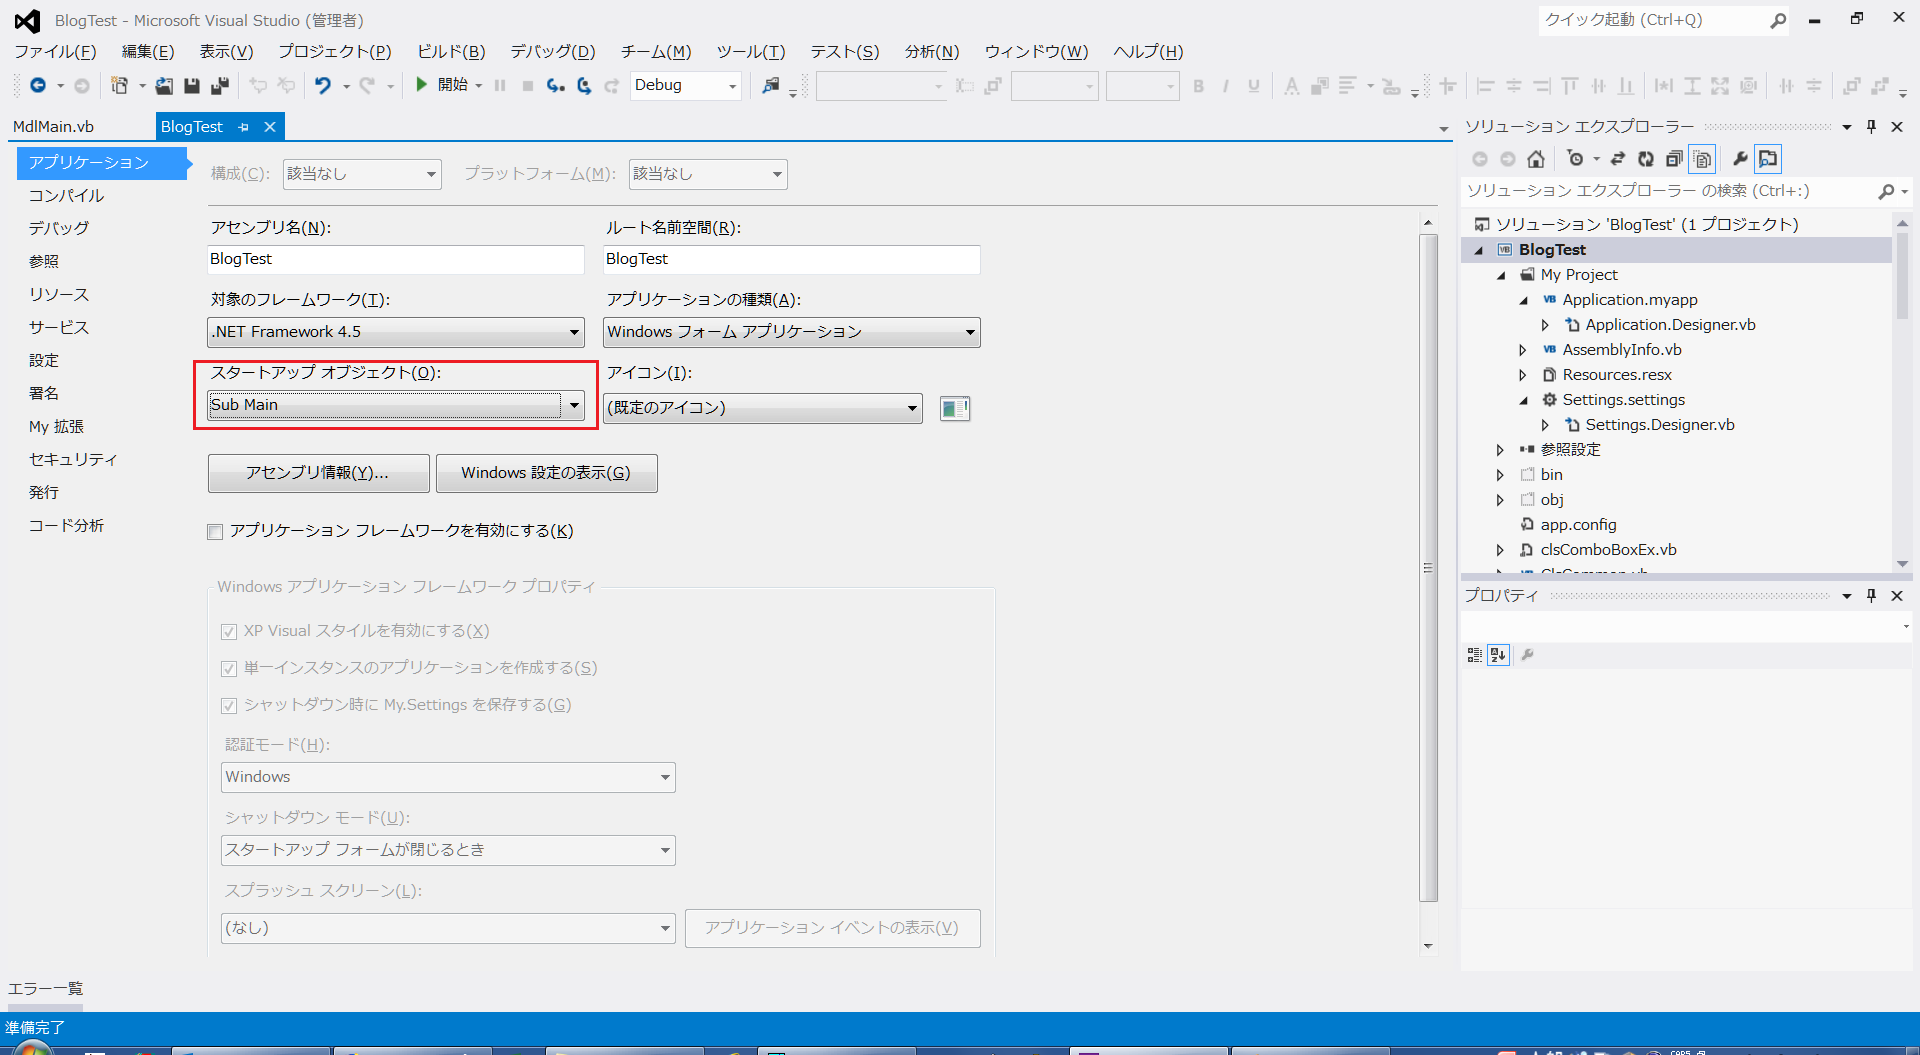Collapse the My Project tree node
The height and width of the screenshot is (1055, 1920).
click(x=1501, y=275)
